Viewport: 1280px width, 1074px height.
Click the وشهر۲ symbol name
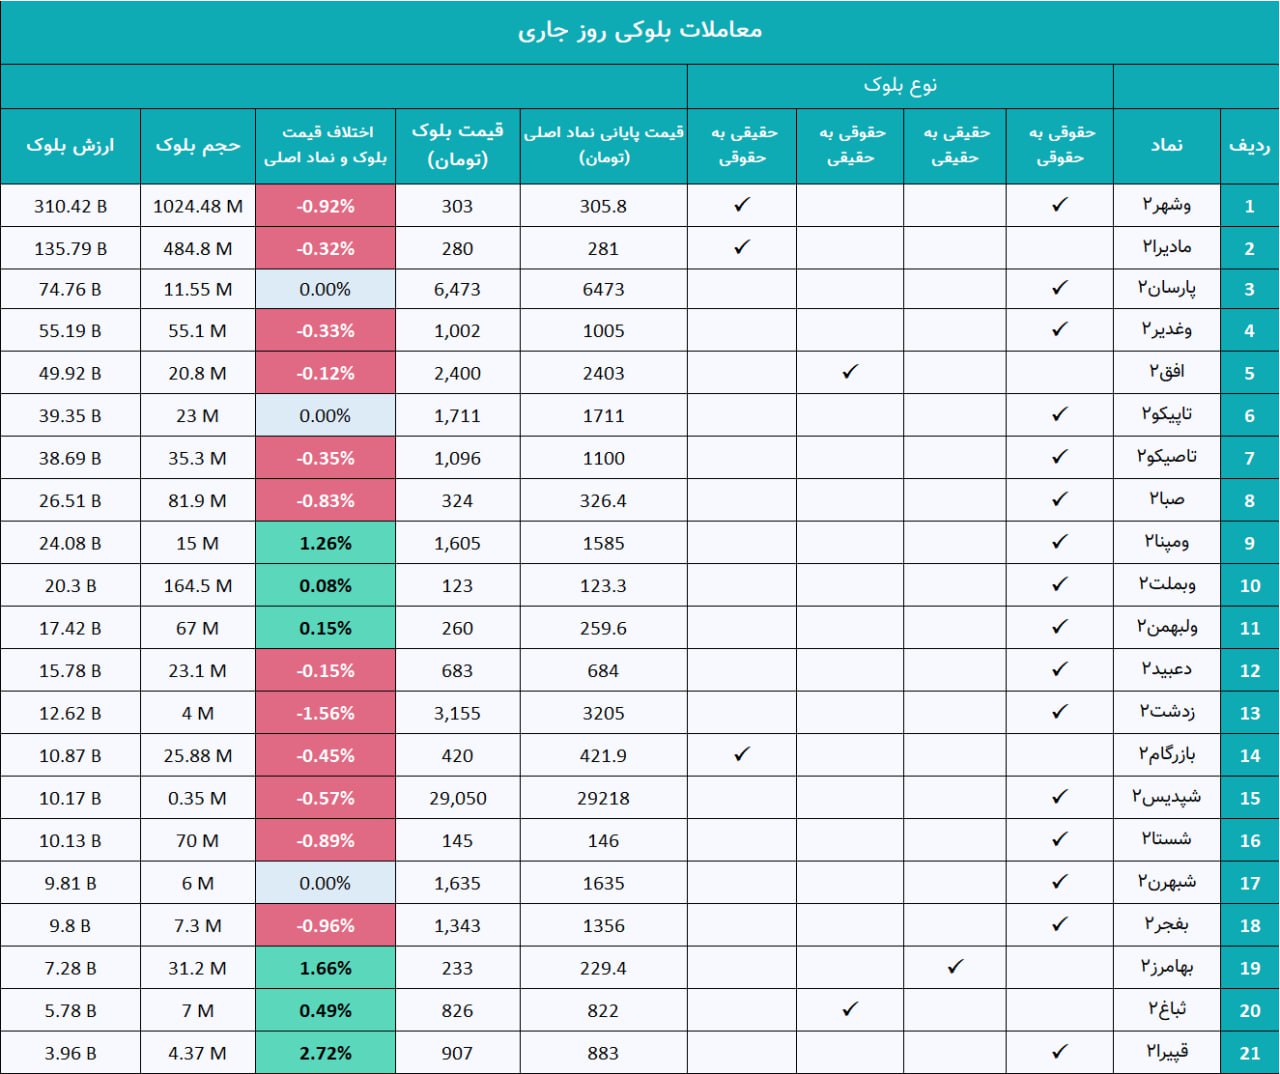(1166, 205)
